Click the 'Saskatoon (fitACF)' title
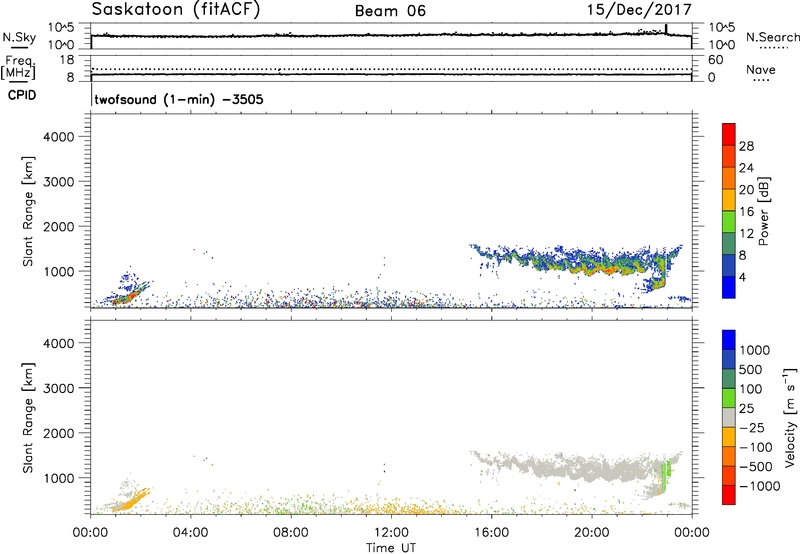The width and height of the screenshot is (800, 554). (176, 9)
